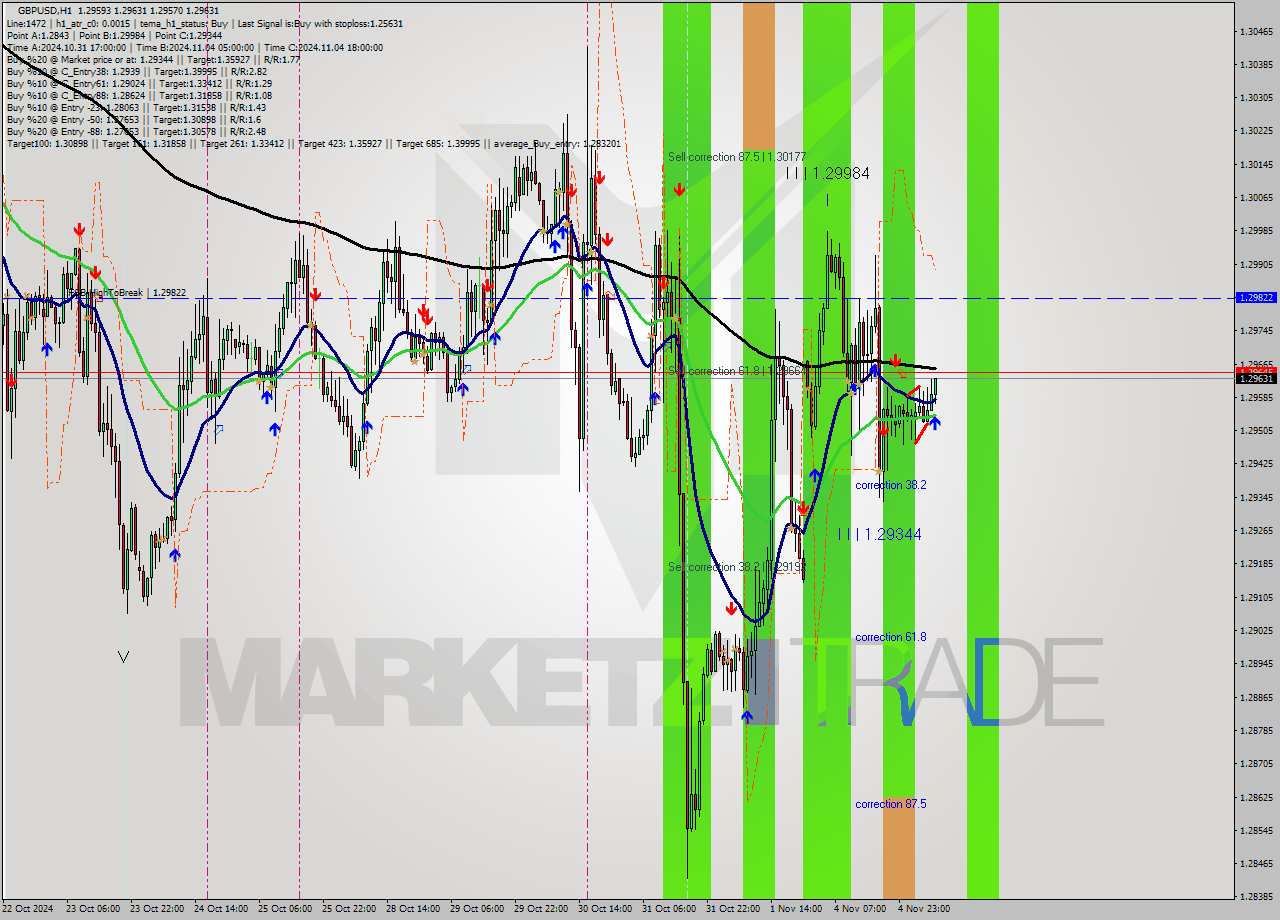Click the 1.28625 price axis label
Screen dimensions: 1280x920
coord(1256,797)
